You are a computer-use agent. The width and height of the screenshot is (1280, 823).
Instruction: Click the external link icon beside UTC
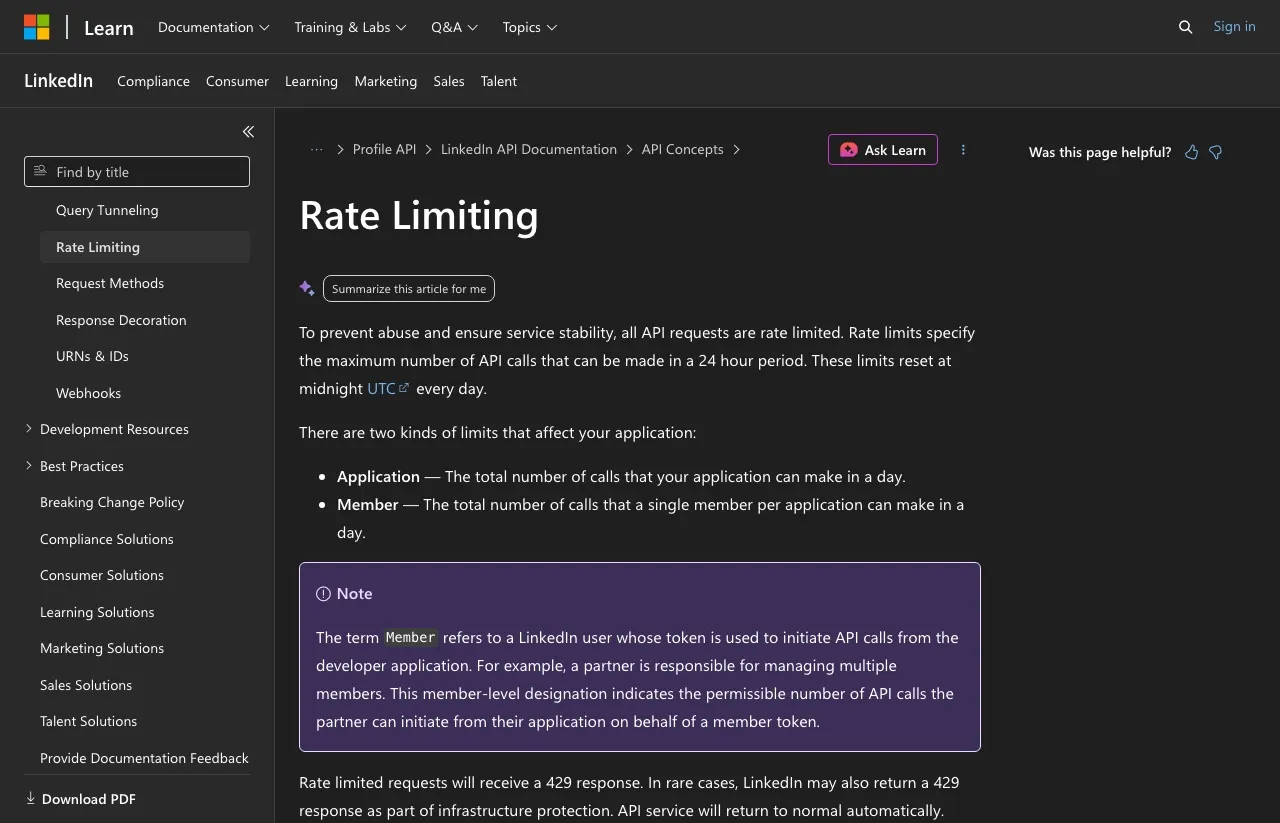pyautogui.click(x=404, y=388)
